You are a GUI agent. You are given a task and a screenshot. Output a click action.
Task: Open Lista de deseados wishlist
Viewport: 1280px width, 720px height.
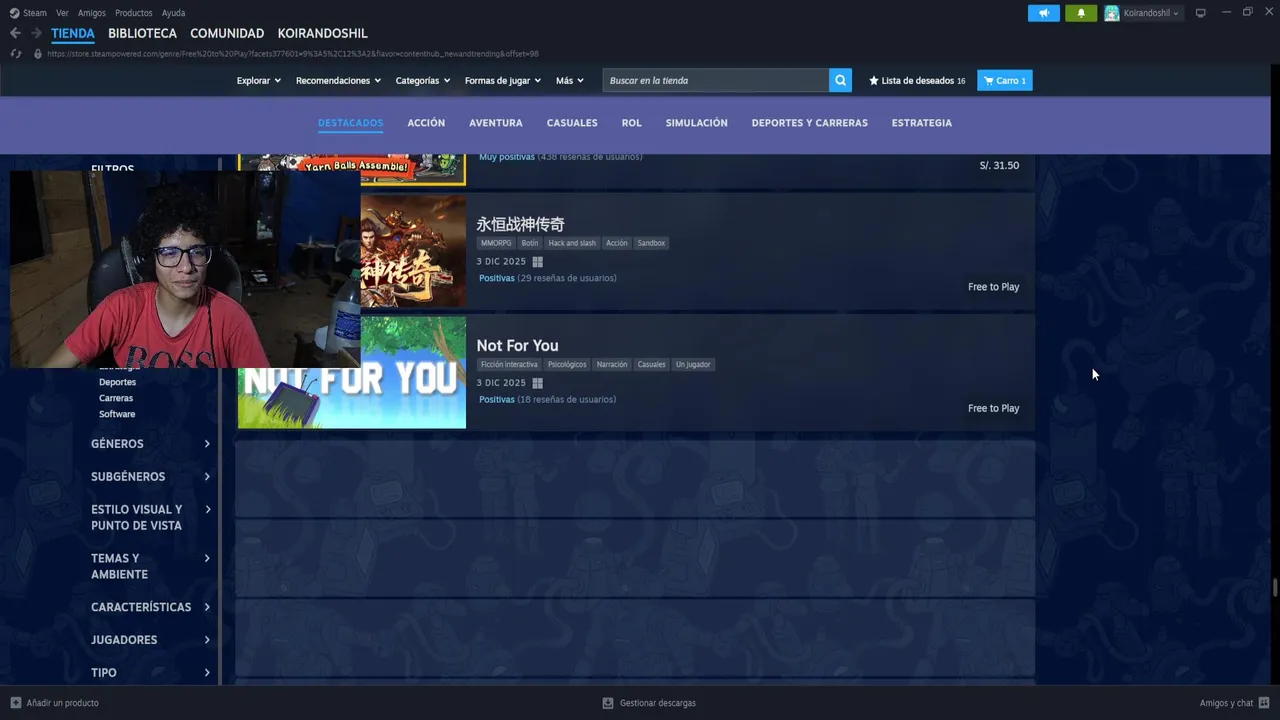point(917,80)
